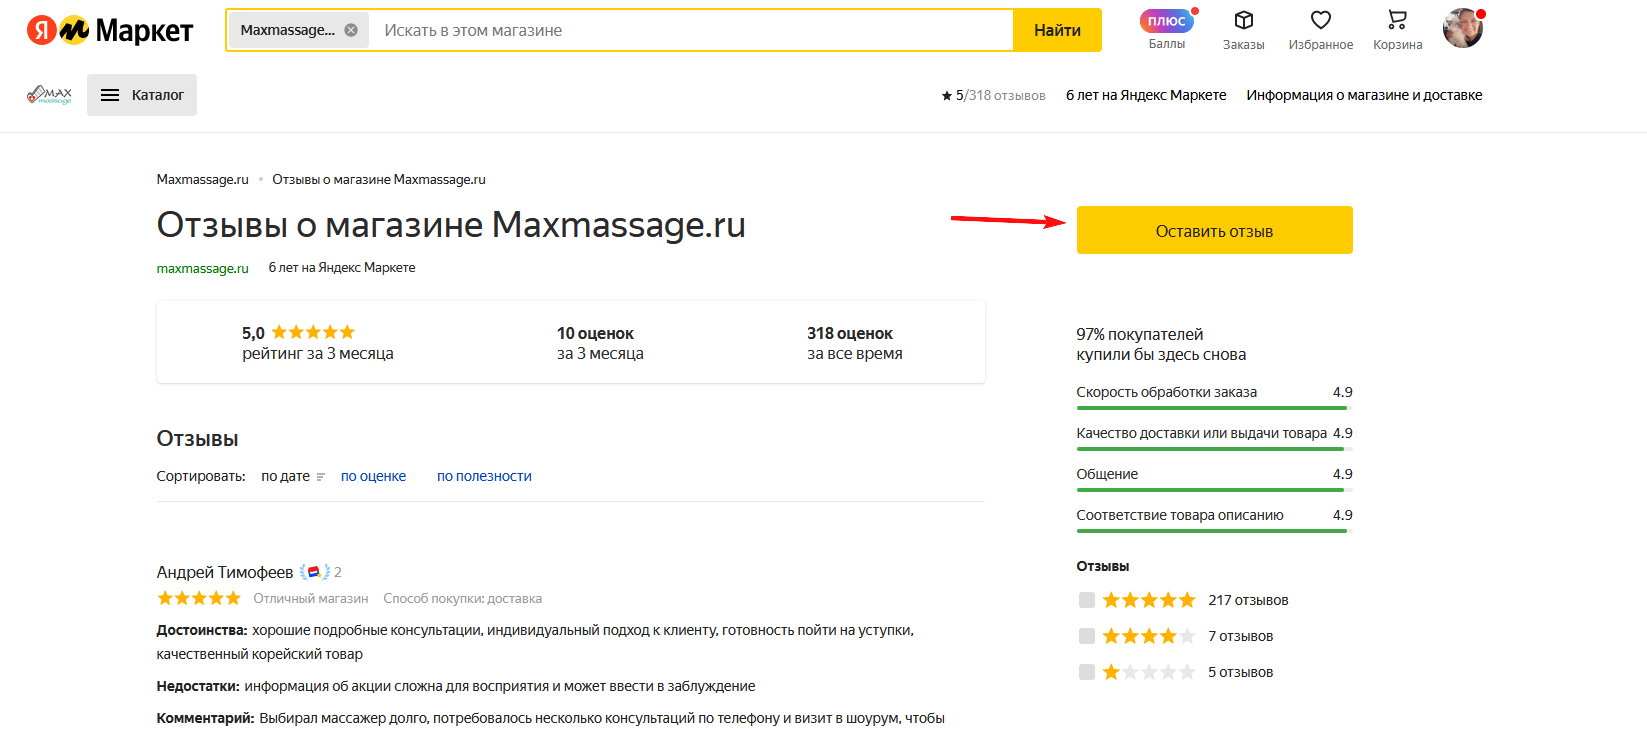The width and height of the screenshot is (1647, 729).
Task: Open the Orders box icon
Action: coord(1243,20)
